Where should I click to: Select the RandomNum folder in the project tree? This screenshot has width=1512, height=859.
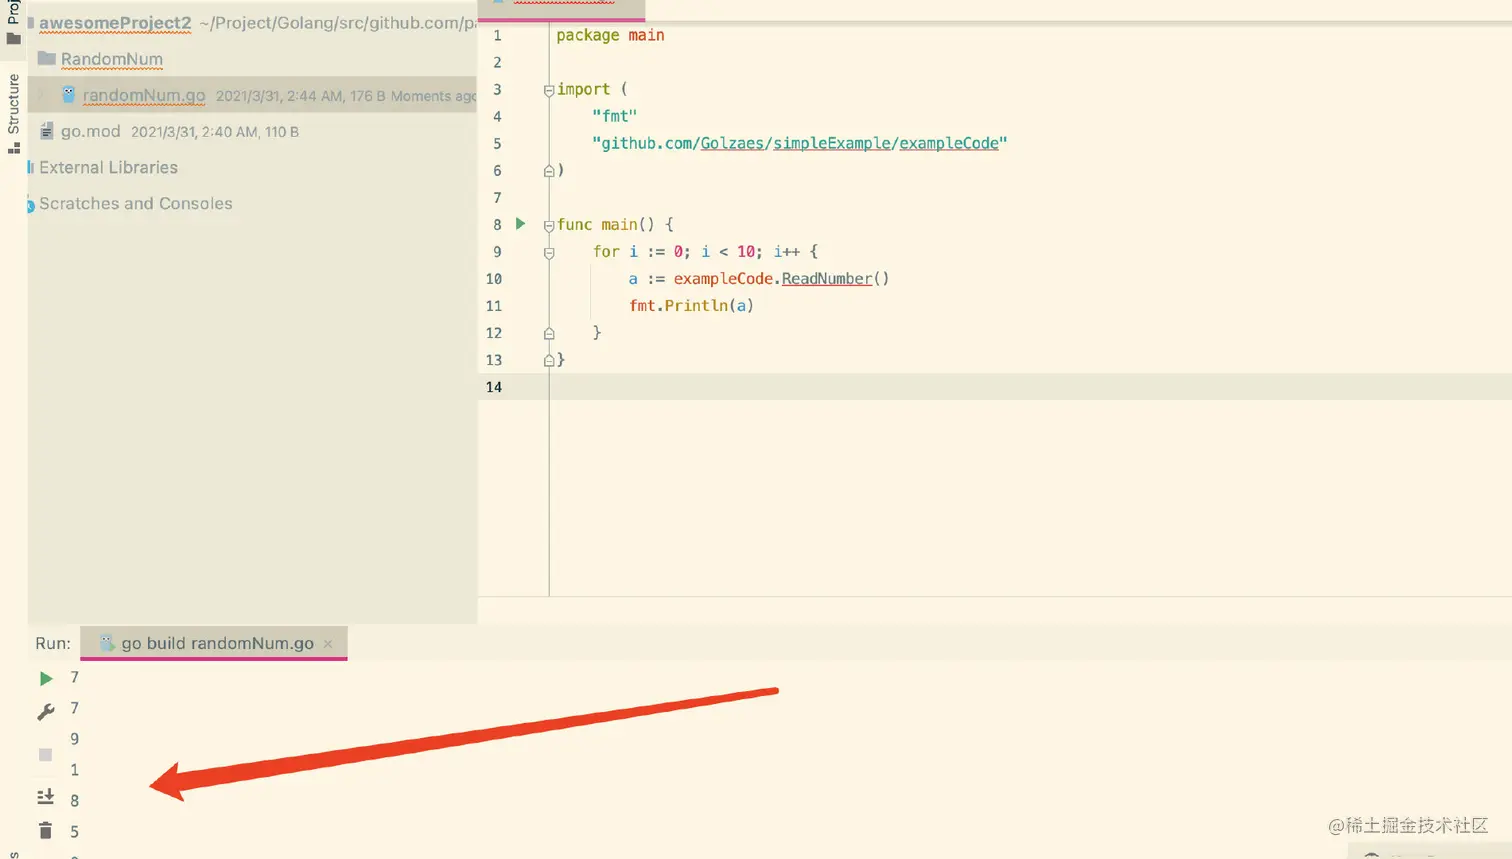111,59
